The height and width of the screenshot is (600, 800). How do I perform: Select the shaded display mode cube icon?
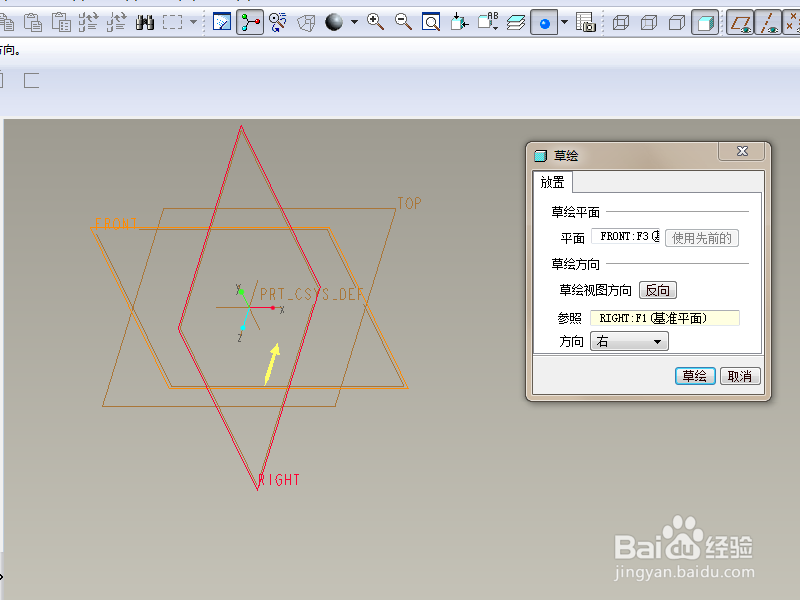click(705, 22)
